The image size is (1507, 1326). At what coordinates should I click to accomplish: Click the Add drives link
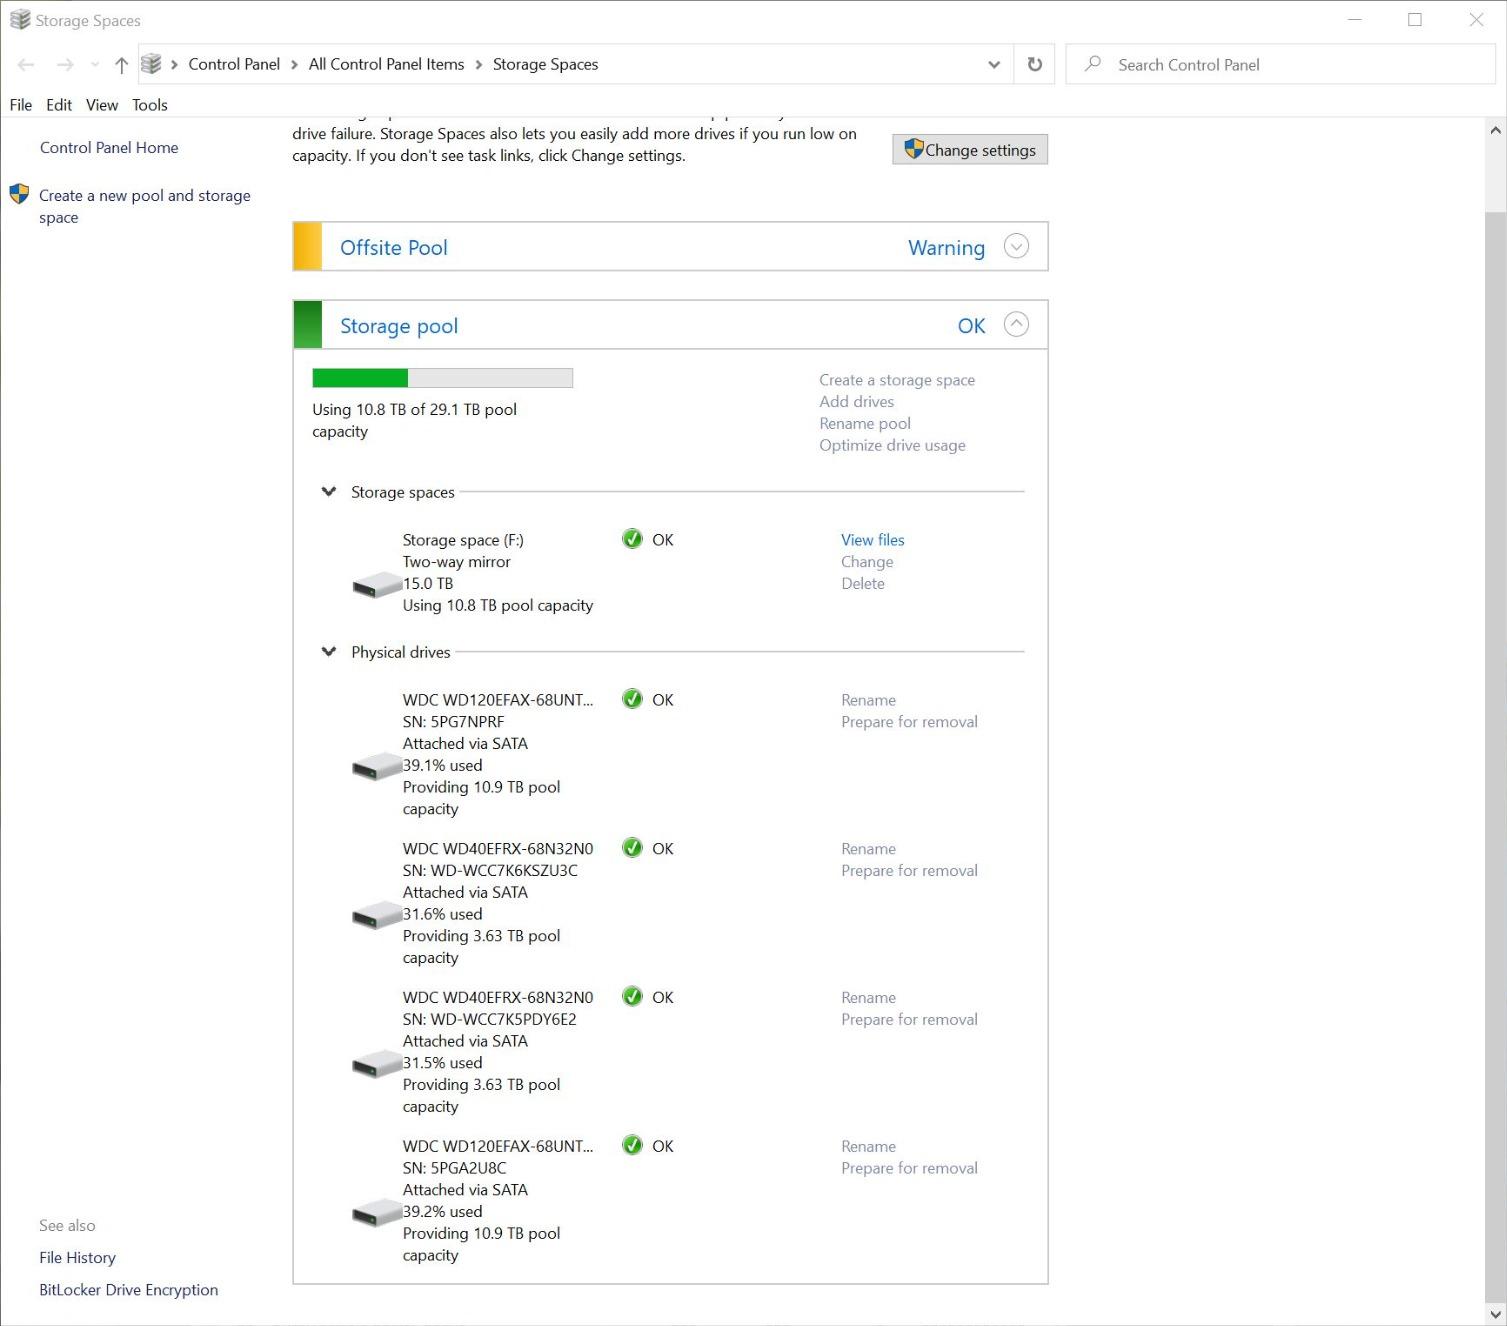(856, 402)
